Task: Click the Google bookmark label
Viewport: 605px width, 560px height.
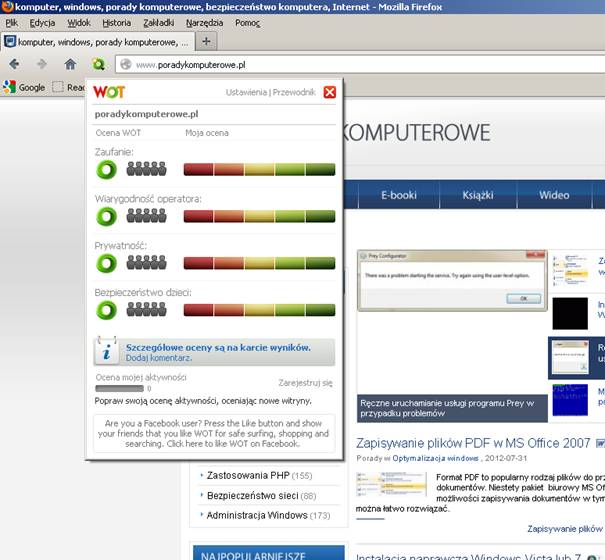Action: pos(32,88)
